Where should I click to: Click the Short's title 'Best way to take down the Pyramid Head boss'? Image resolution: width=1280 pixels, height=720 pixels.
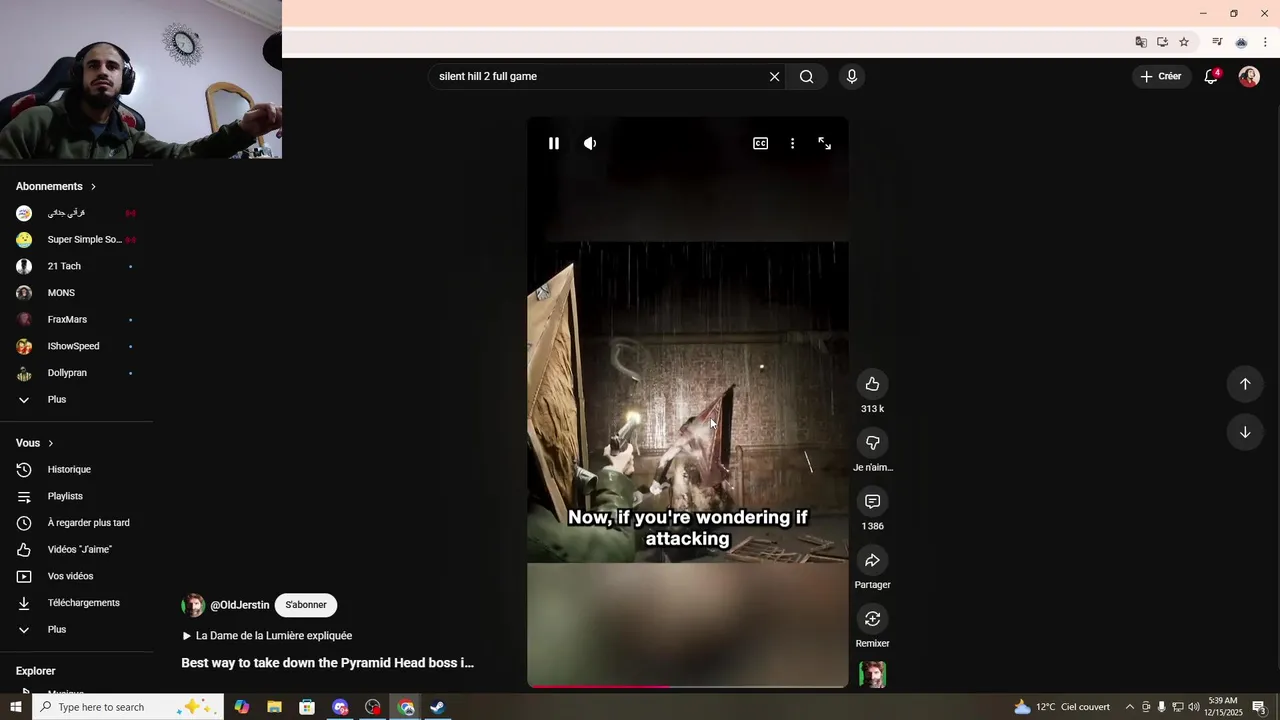tap(327, 663)
